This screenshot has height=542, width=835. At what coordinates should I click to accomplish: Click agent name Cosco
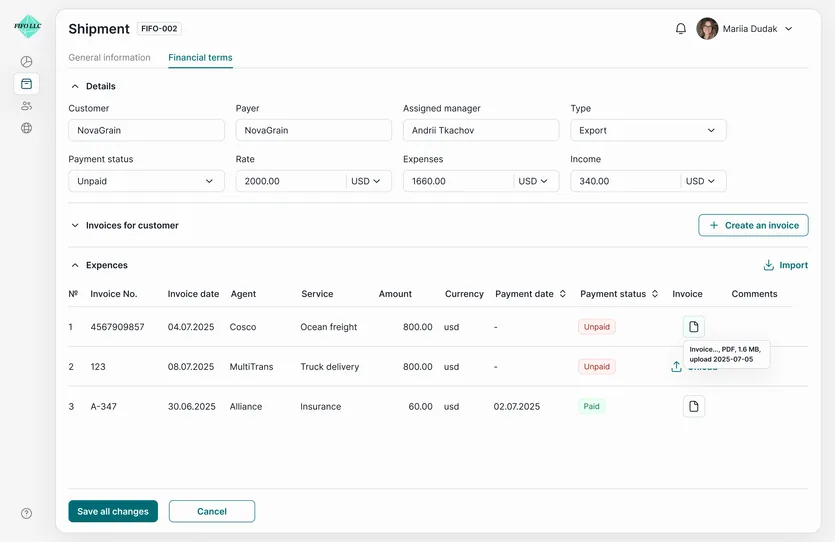(243, 327)
